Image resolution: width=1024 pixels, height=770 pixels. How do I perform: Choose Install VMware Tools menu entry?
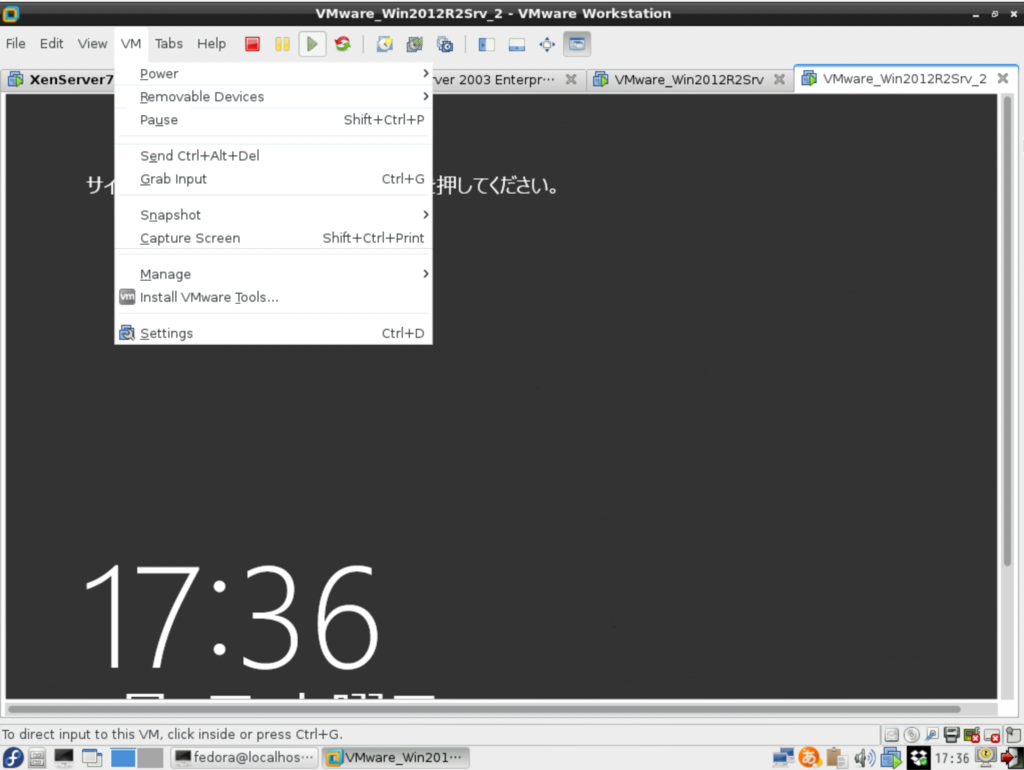coord(273,297)
